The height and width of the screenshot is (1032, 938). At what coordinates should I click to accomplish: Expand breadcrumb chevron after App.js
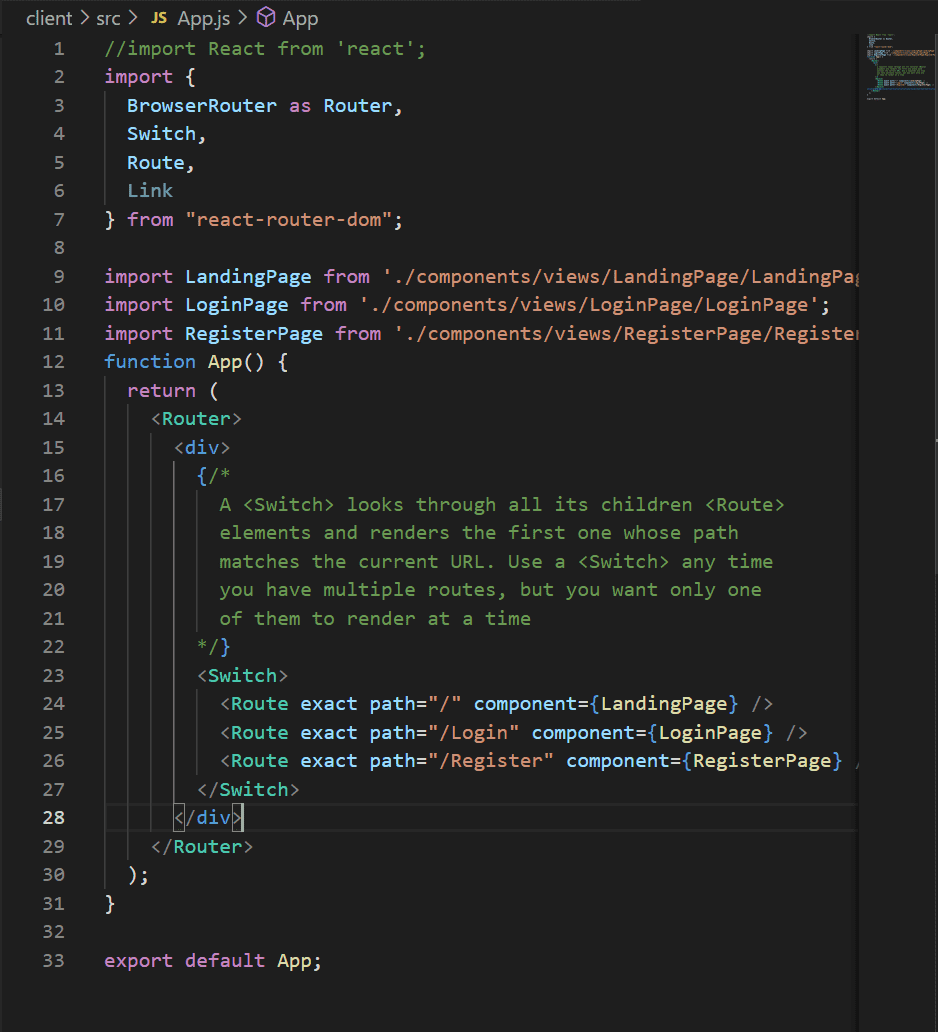(x=242, y=18)
